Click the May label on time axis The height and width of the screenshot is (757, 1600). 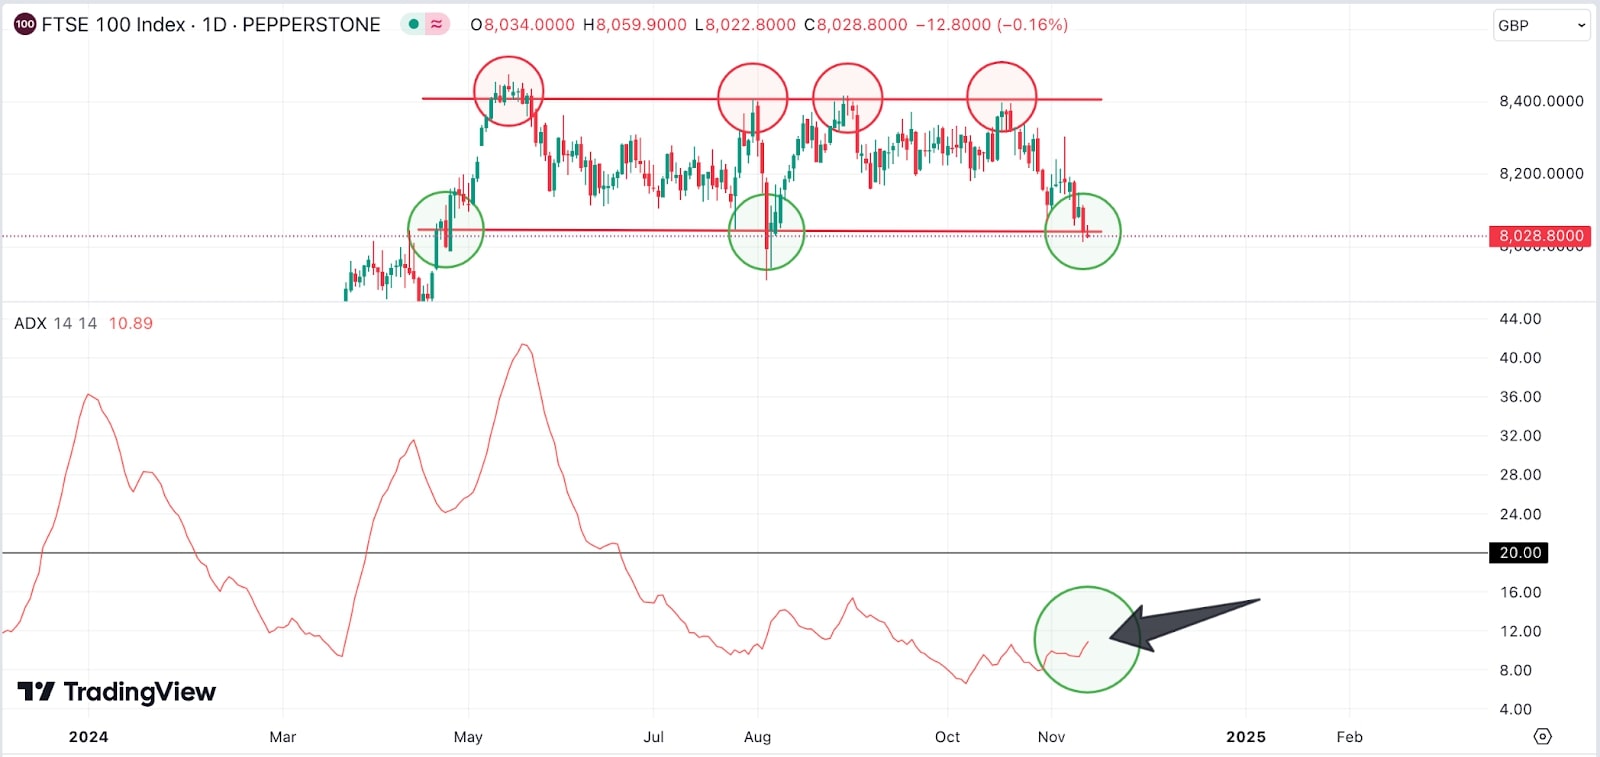tap(468, 736)
